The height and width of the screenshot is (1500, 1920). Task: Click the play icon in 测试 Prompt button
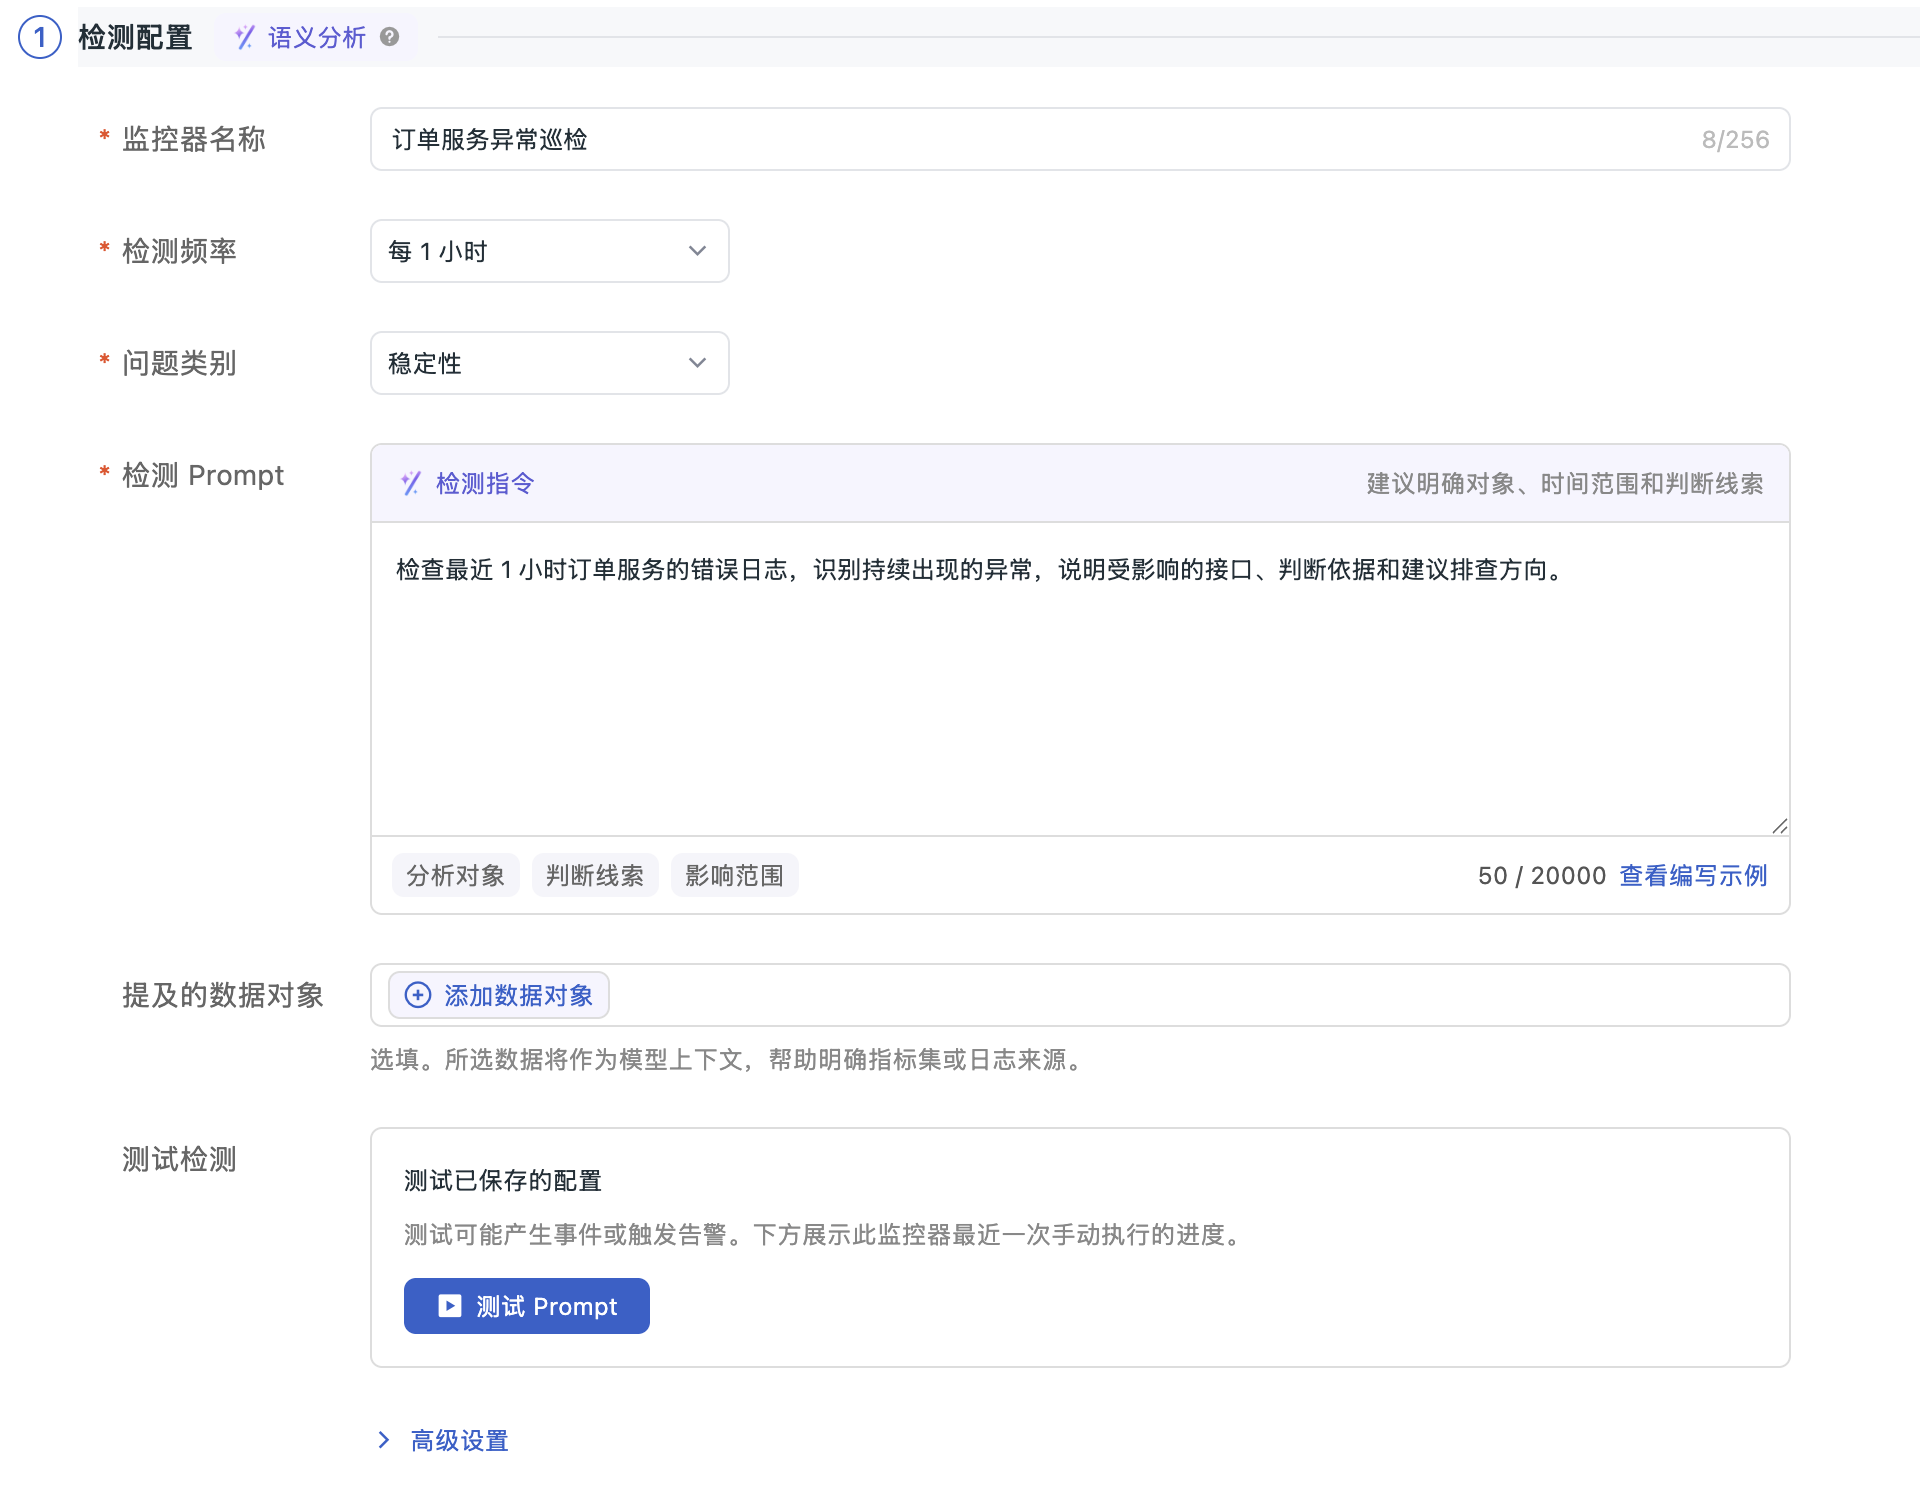[x=450, y=1306]
